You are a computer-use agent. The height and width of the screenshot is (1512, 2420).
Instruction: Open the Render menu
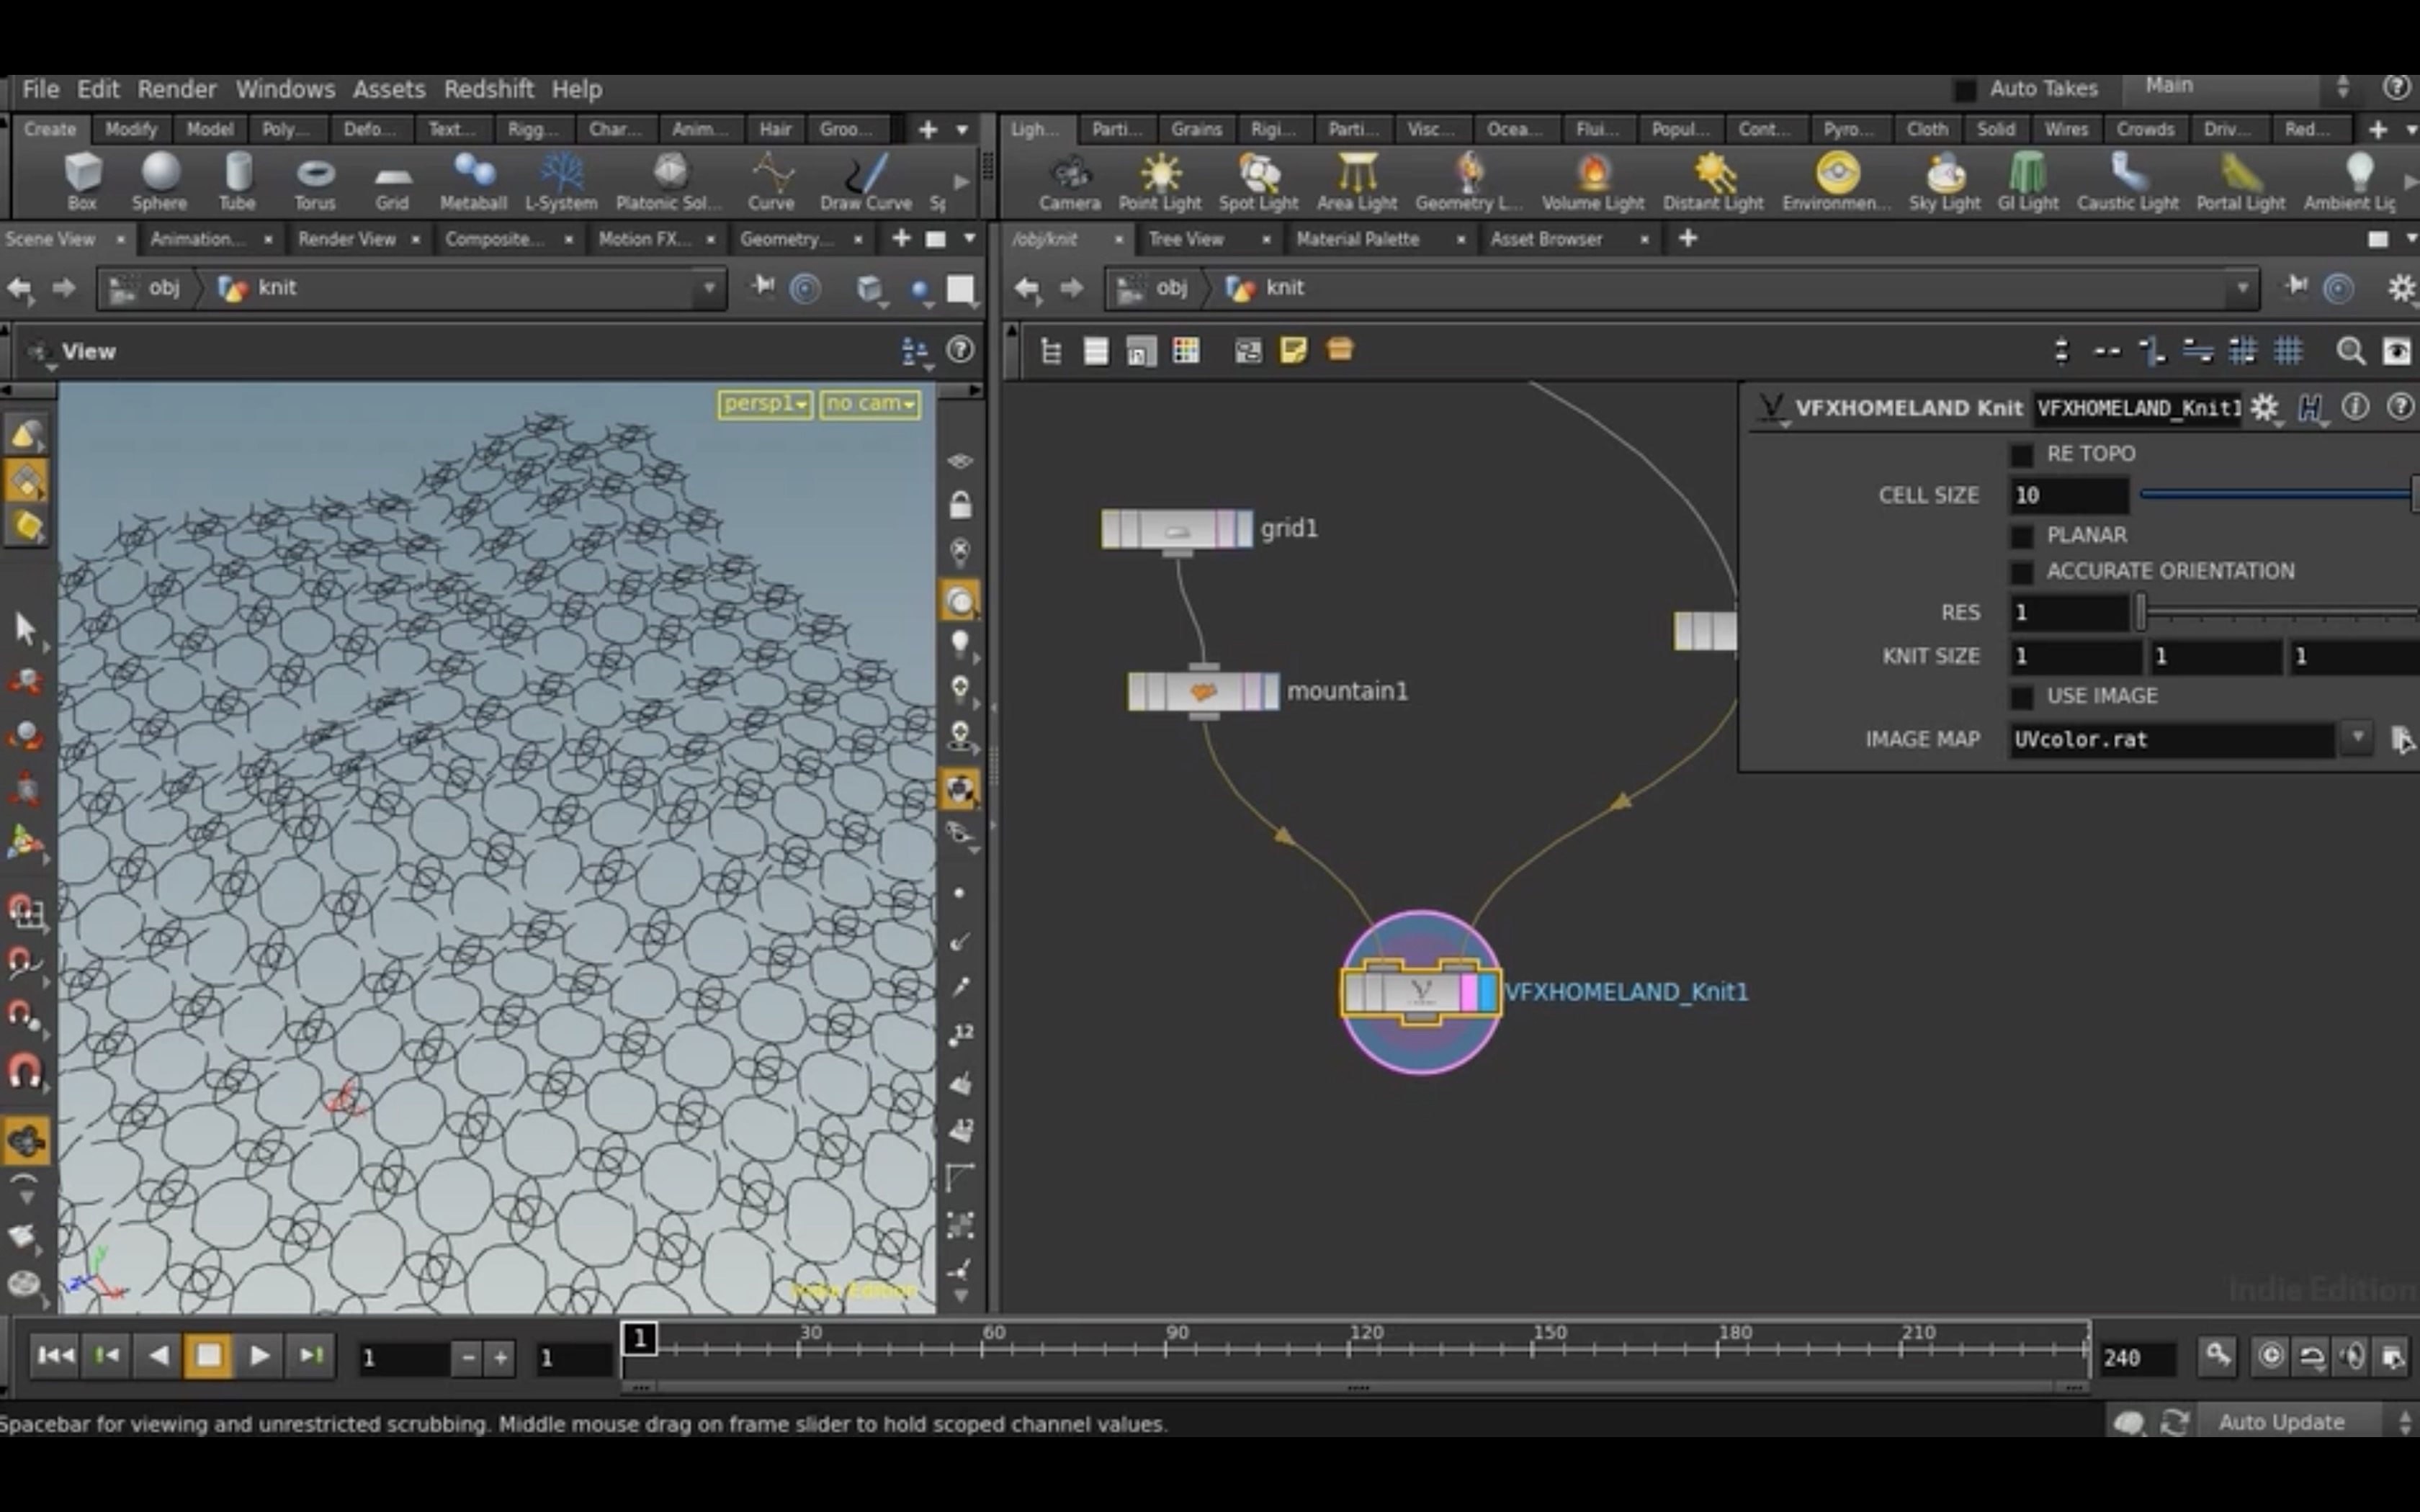point(177,89)
